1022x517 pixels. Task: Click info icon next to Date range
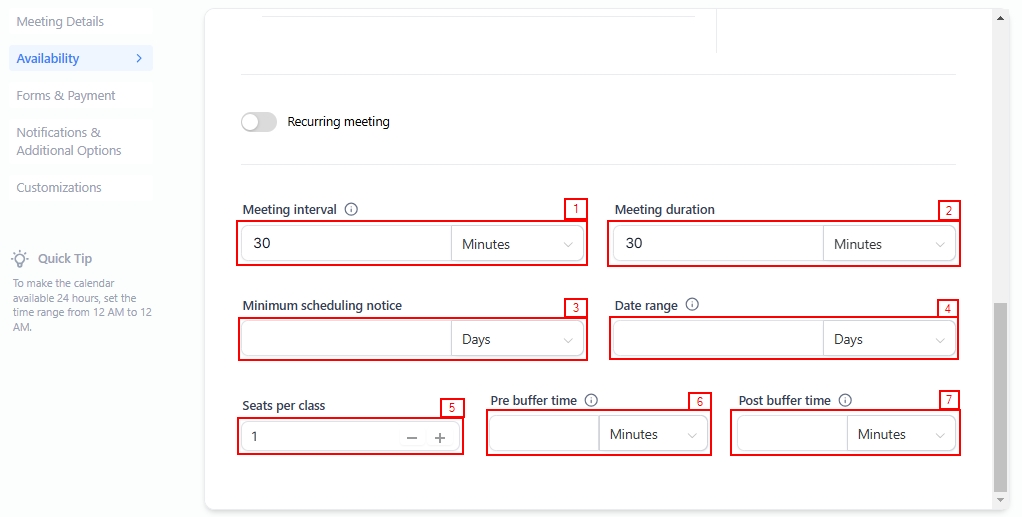point(692,305)
